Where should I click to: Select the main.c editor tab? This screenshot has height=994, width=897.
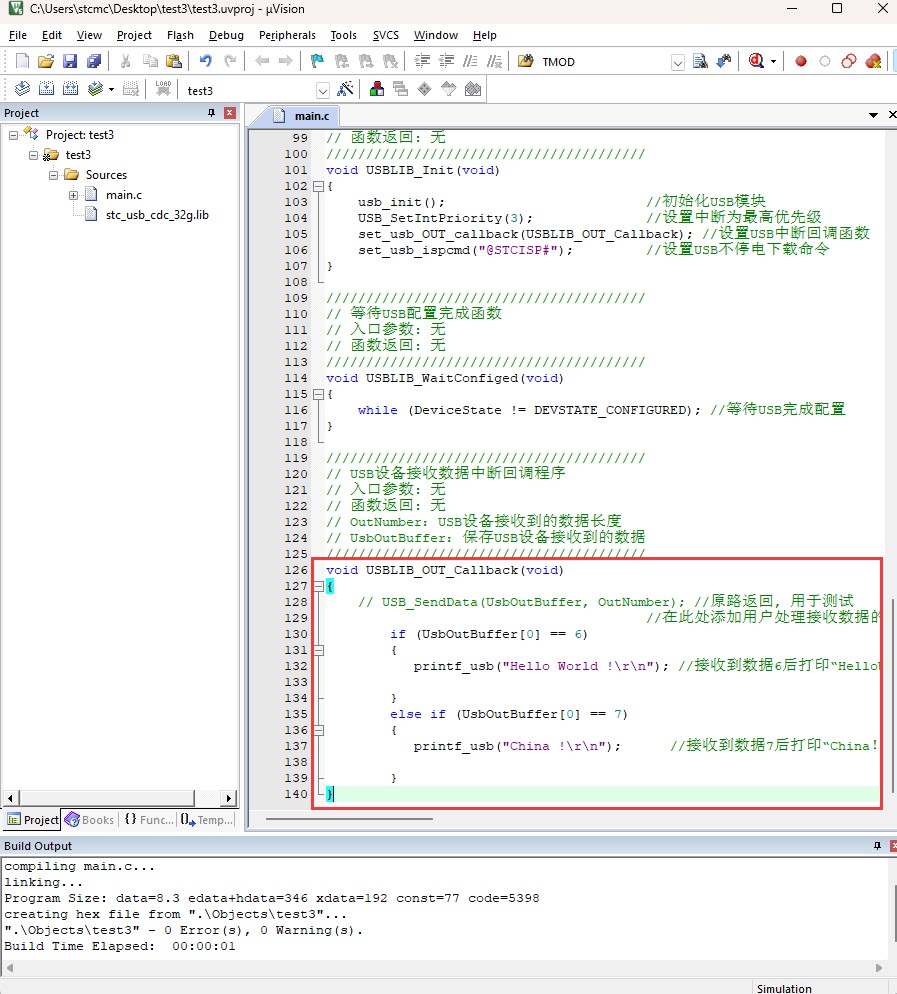[x=302, y=116]
